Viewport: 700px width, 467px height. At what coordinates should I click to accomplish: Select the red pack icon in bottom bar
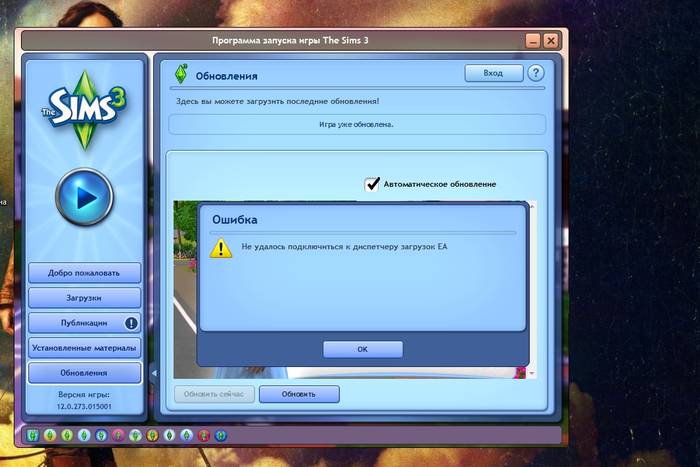(204, 435)
